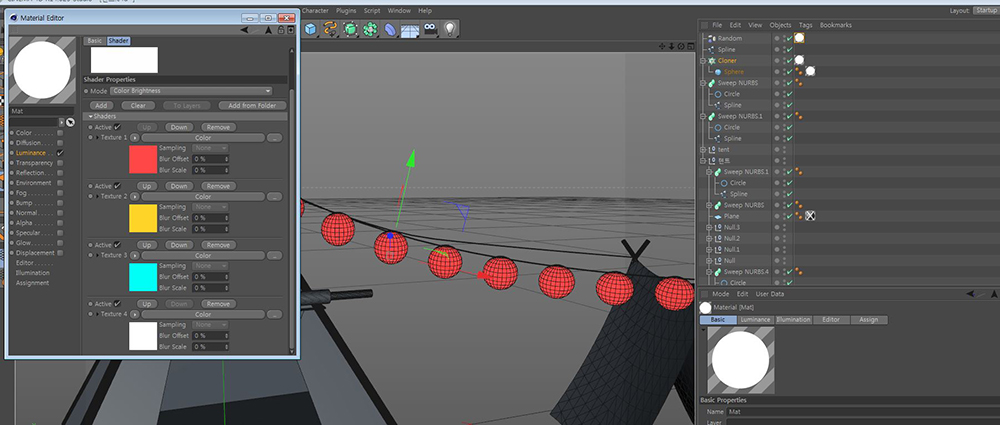Click the red Texture 1 color swatch
The height and width of the screenshot is (425, 1000).
click(x=143, y=160)
